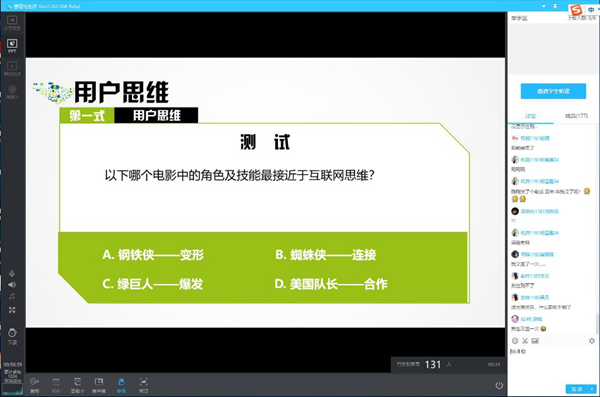Click the end-class clock icon in sidebar
600x397 pixels.
click(12, 336)
